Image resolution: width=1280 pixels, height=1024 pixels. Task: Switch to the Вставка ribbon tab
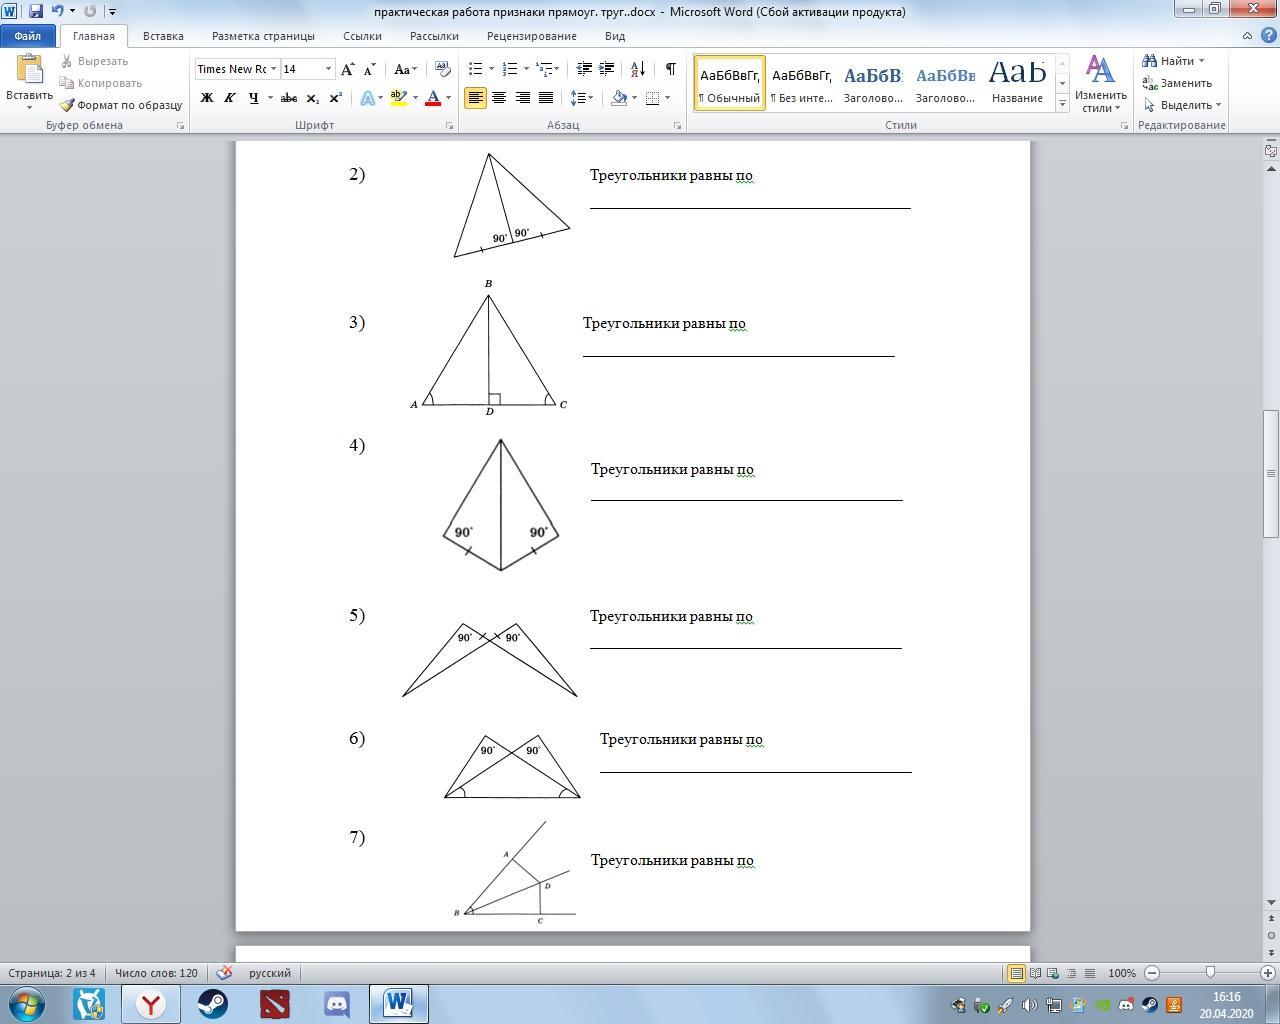click(x=163, y=36)
